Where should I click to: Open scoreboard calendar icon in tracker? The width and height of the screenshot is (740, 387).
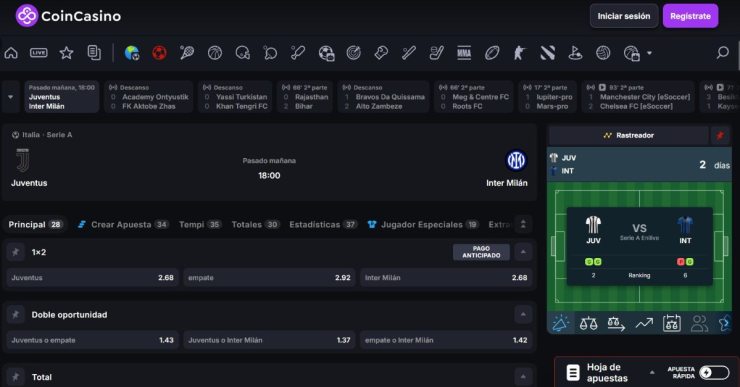(x=672, y=323)
